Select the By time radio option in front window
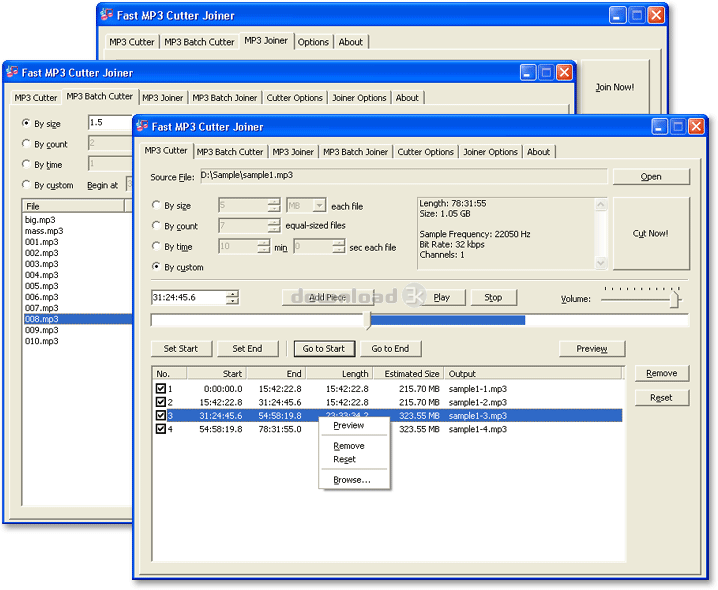Viewport: 718px width, 590px height. click(156, 246)
